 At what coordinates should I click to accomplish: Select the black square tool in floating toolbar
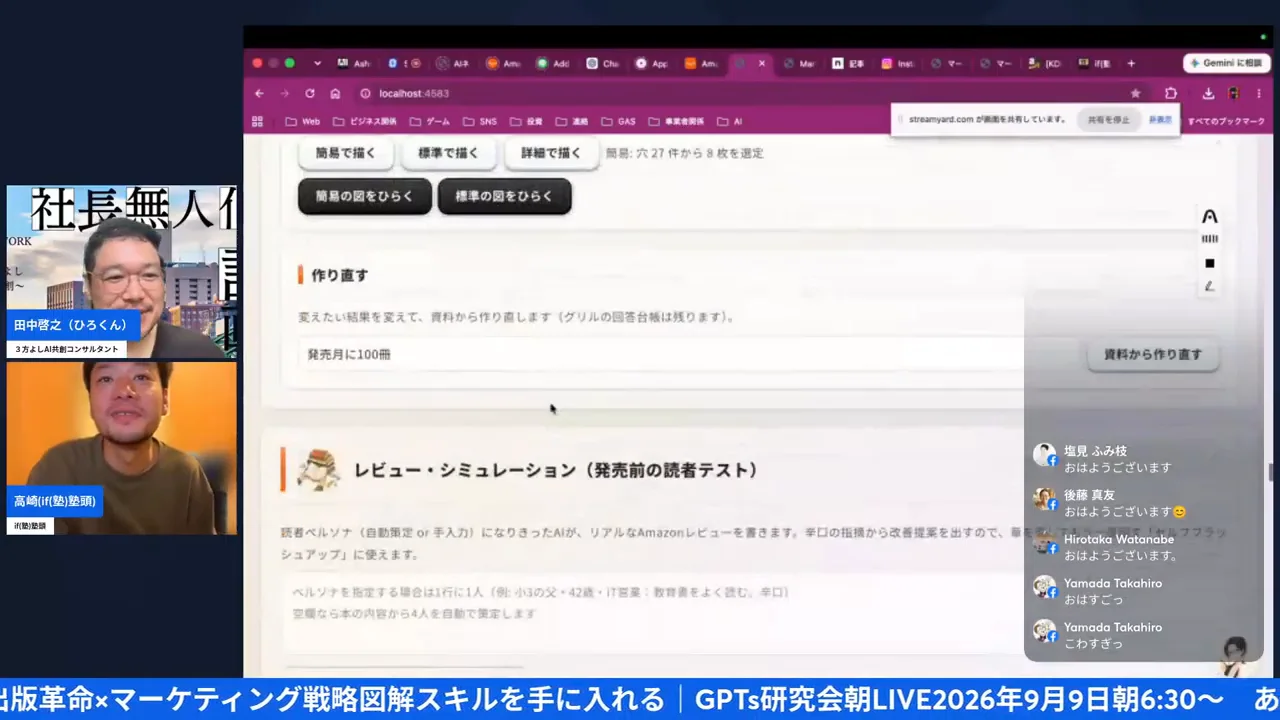click(1210, 263)
